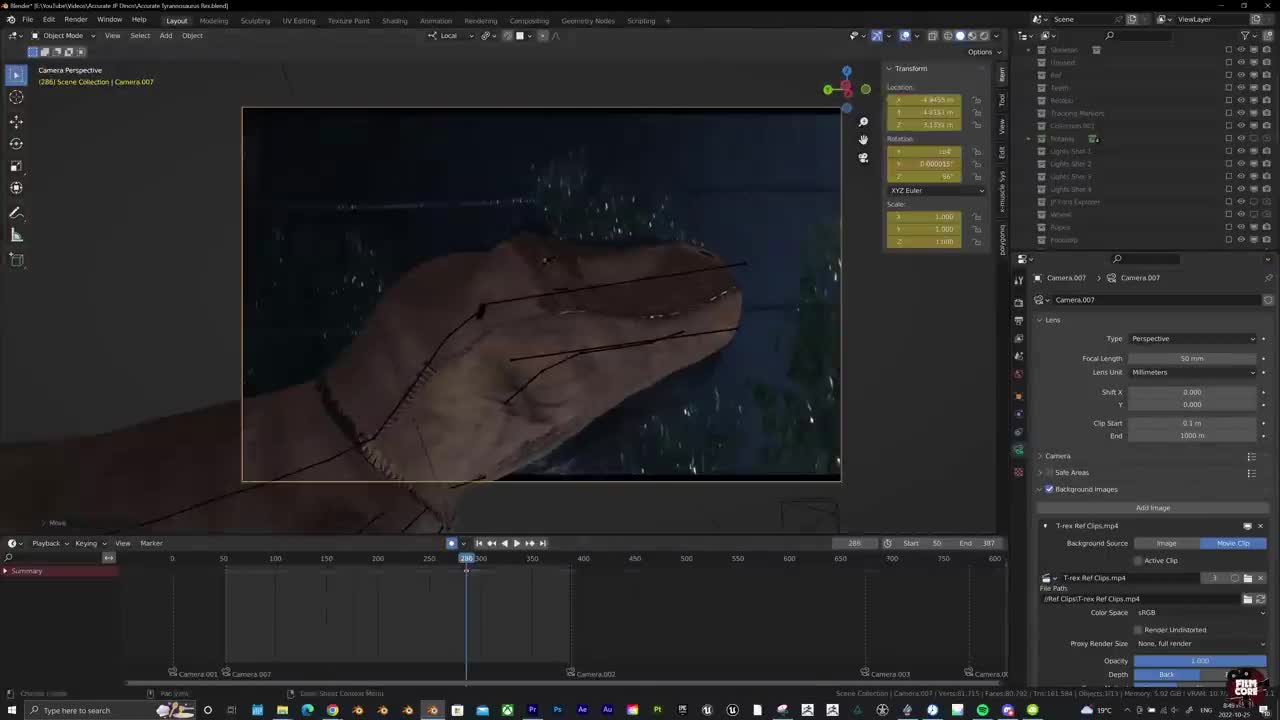The height and width of the screenshot is (720, 1280).
Task: Hide the Teeth collection with eye icon
Action: pyautogui.click(x=1241, y=88)
